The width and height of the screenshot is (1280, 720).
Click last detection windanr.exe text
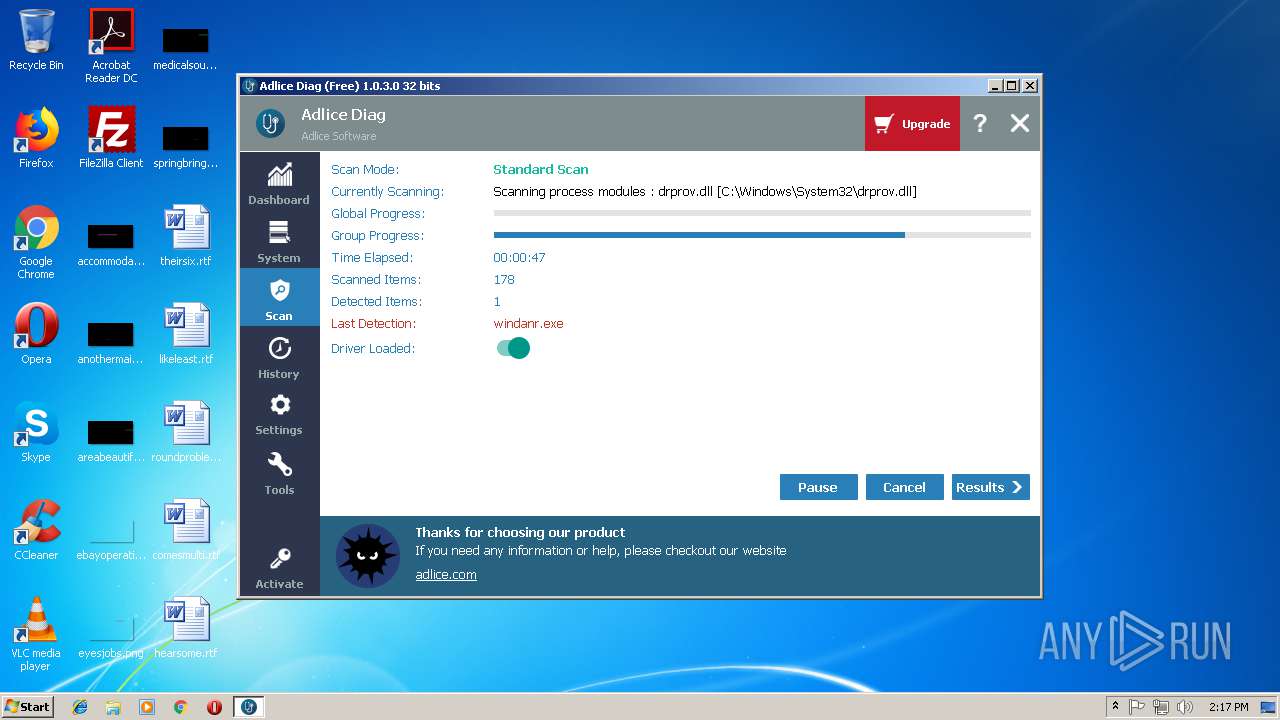point(528,324)
